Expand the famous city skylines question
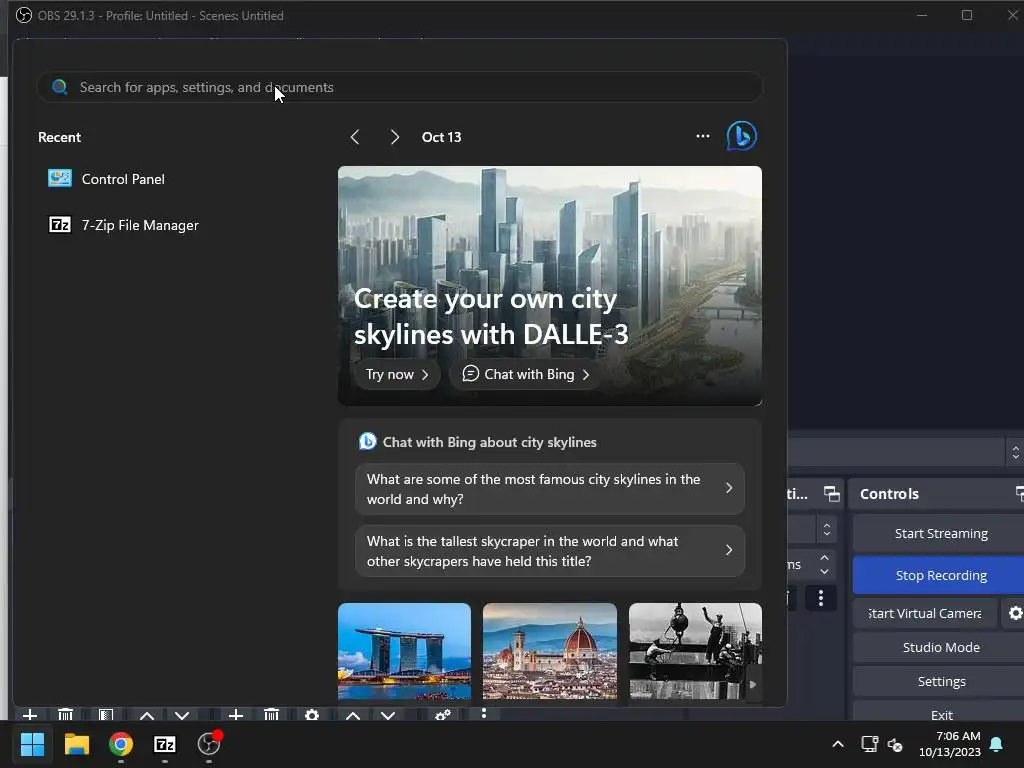 (x=550, y=489)
